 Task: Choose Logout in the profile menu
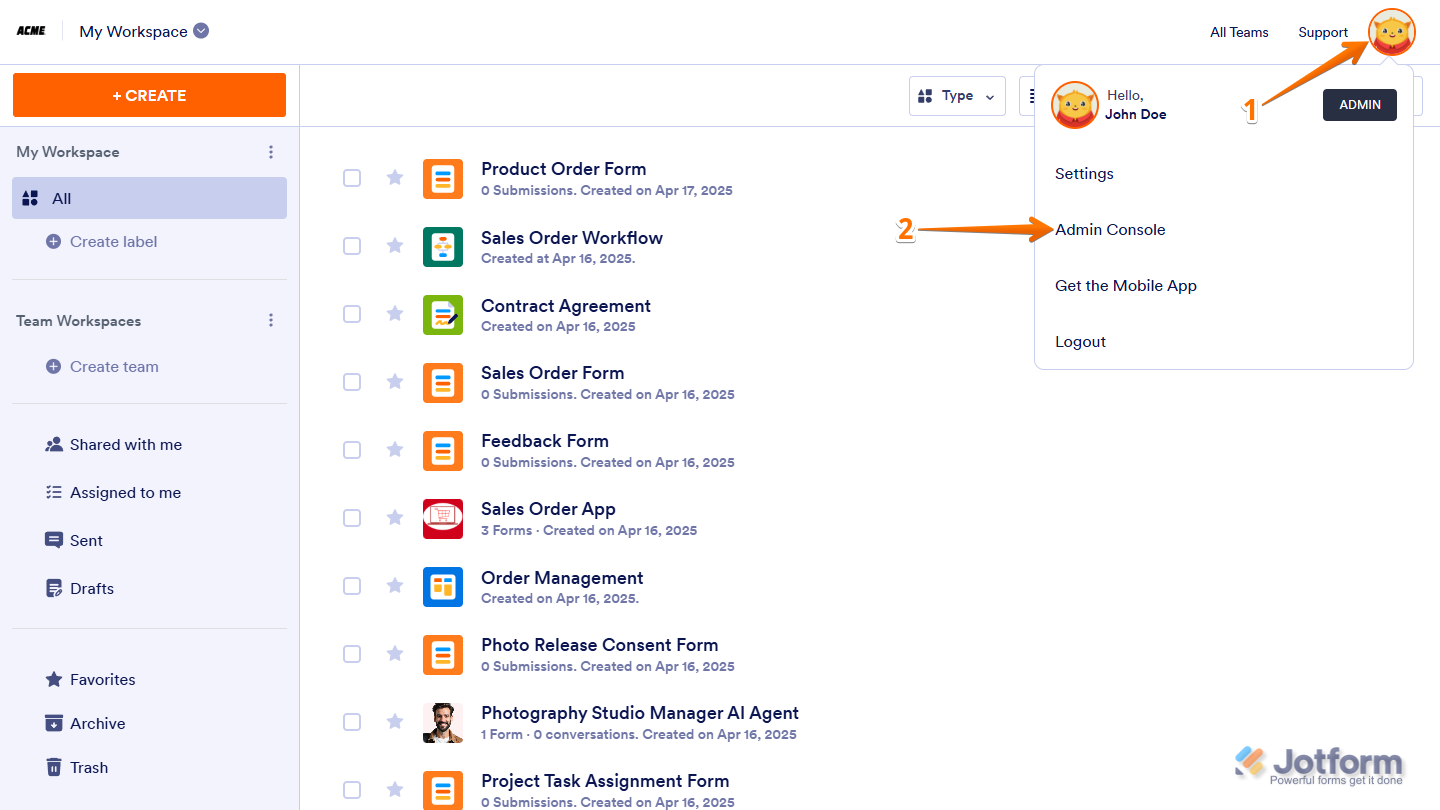1080,342
